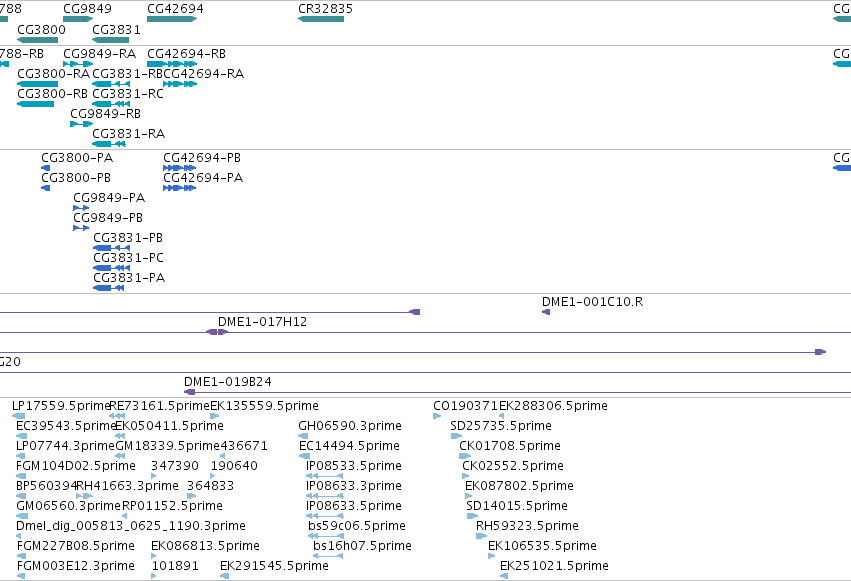Select the CG3831-PC protein label
851x581 pixels.
click(128, 258)
